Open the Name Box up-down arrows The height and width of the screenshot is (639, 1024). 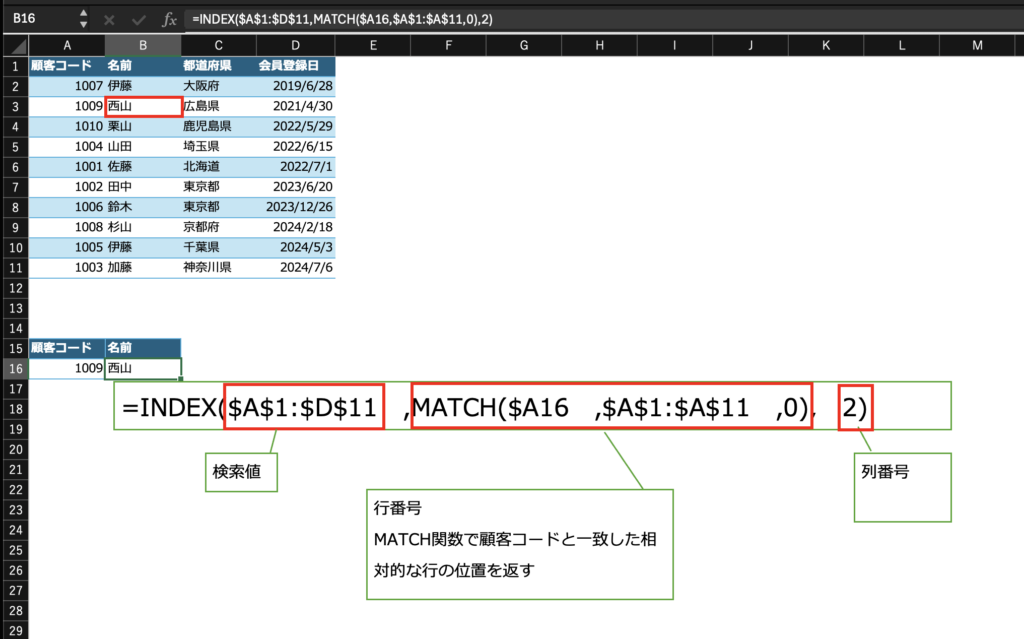[x=83, y=19]
